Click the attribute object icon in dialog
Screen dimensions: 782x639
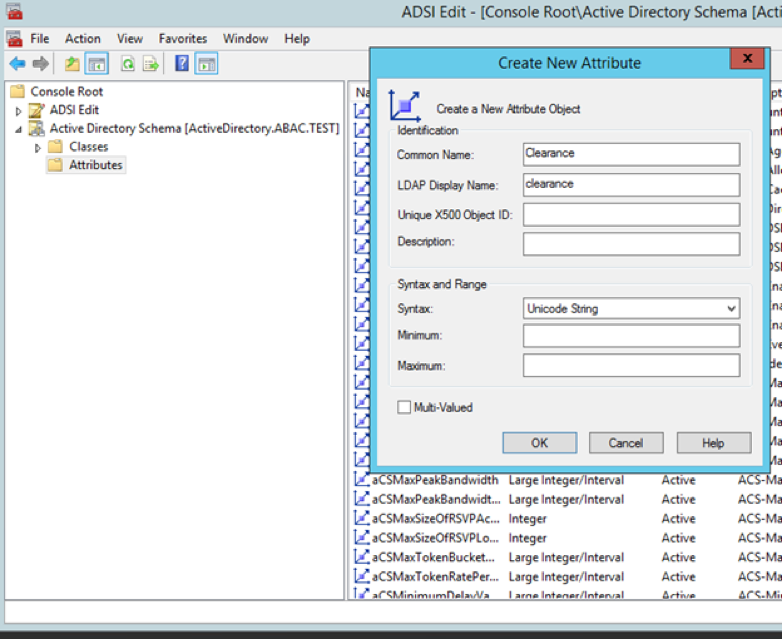[x=404, y=105]
